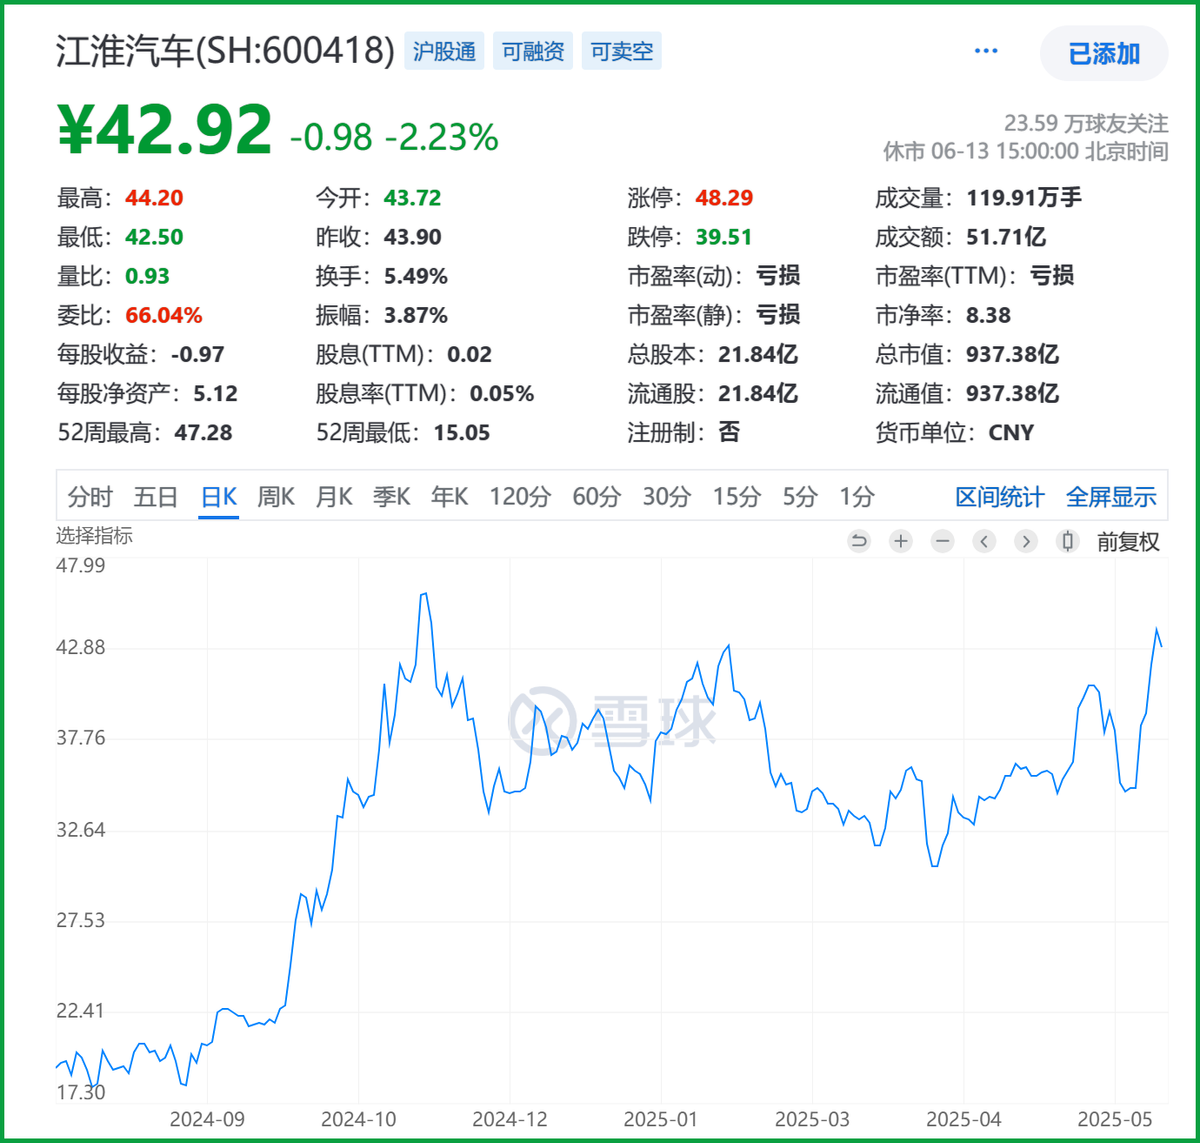Open the three-dot more options menu

pos(986,52)
